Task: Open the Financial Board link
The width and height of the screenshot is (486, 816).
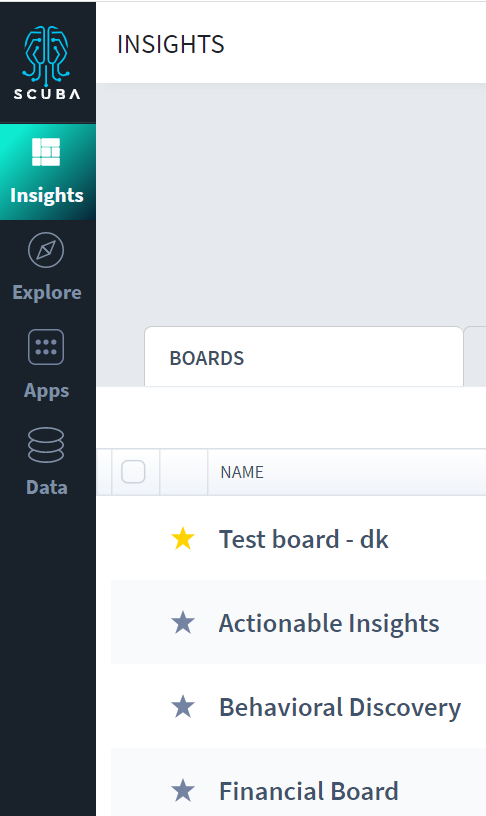Action: (309, 792)
